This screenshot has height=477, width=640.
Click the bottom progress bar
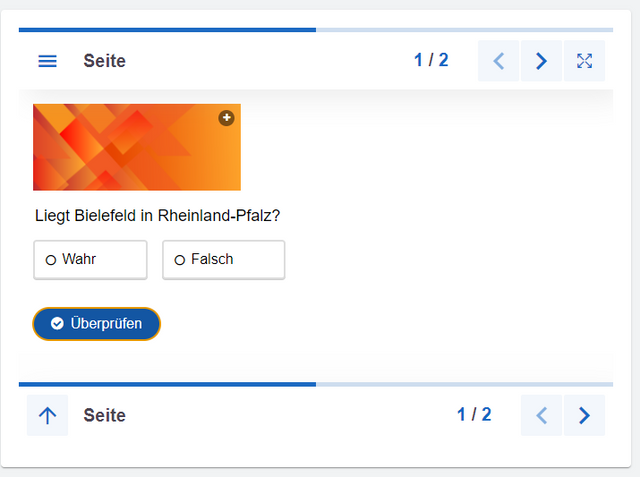pyautogui.click(x=316, y=384)
